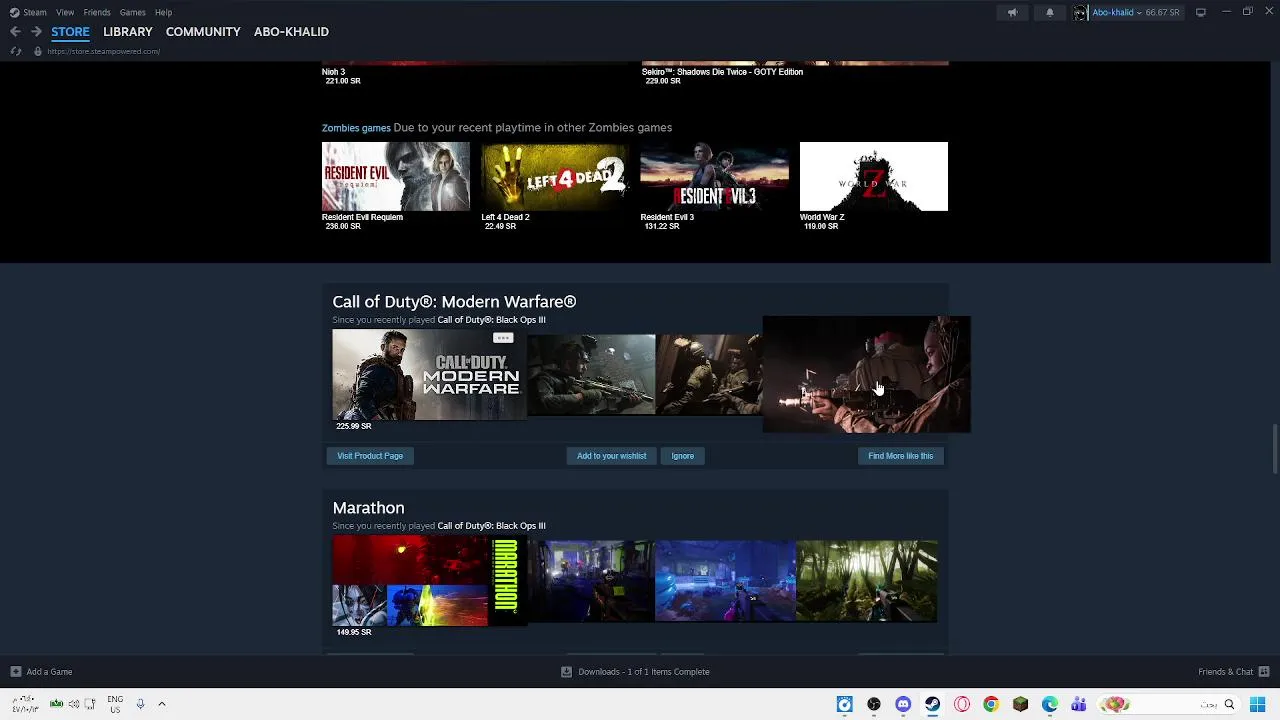Open Minecraft block icon in taskbar
Image resolution: width=1280 pixels, height=720 pixels.
point(1020,704)
